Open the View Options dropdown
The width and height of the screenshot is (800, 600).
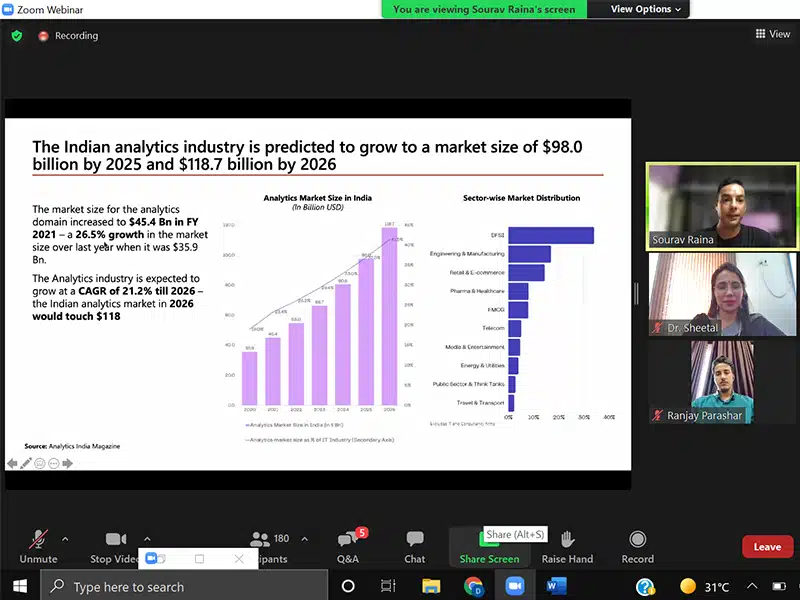(646, 9)
